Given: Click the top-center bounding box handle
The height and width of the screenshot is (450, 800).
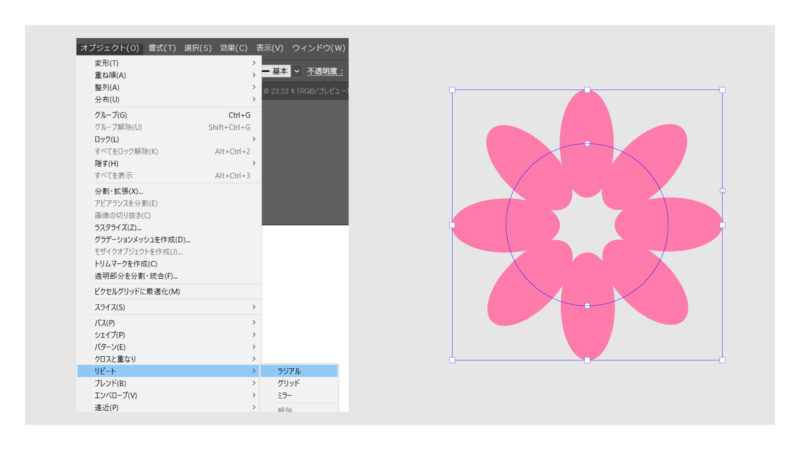Looking at the screenshot, I should [587, 90].
